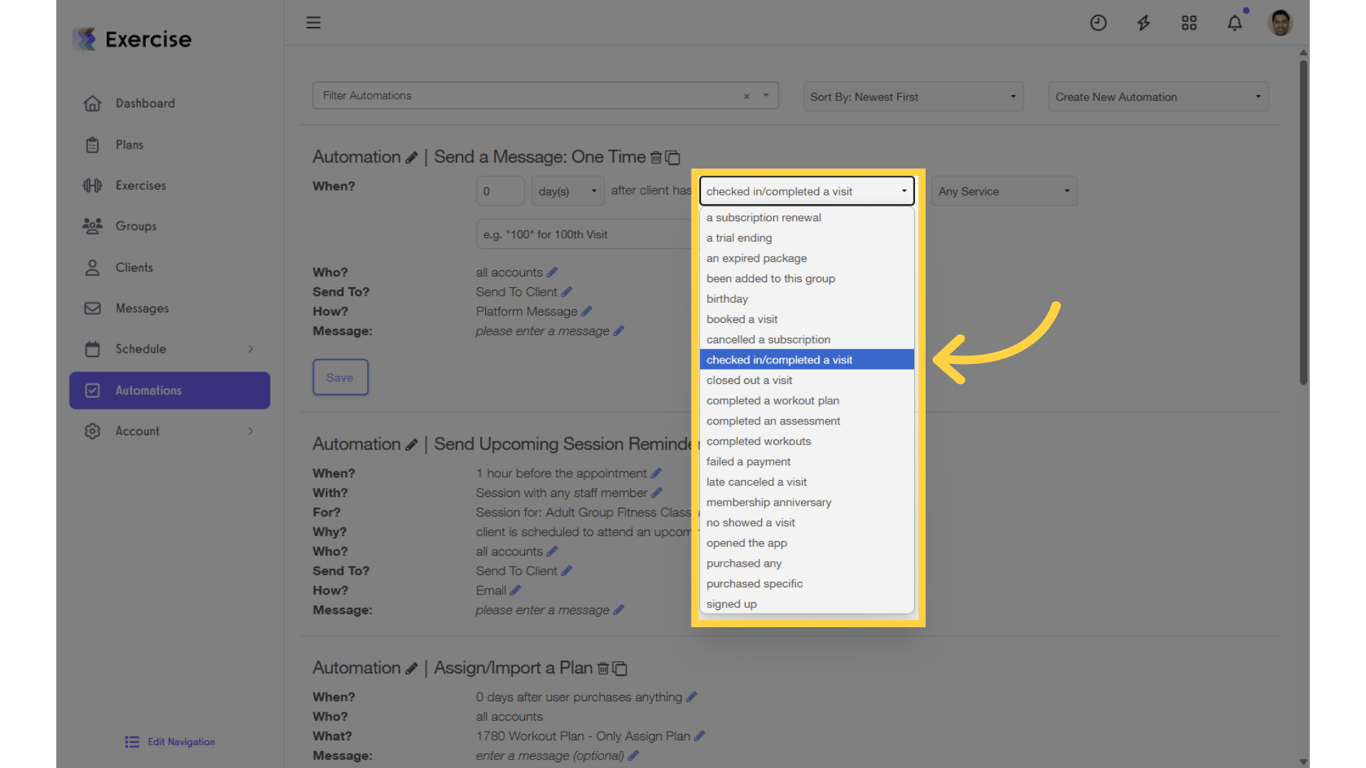The image size is (1366, 768).
Task: Edit 'Platform Message' using its pencil icon
Action: [x=587, y=311]
